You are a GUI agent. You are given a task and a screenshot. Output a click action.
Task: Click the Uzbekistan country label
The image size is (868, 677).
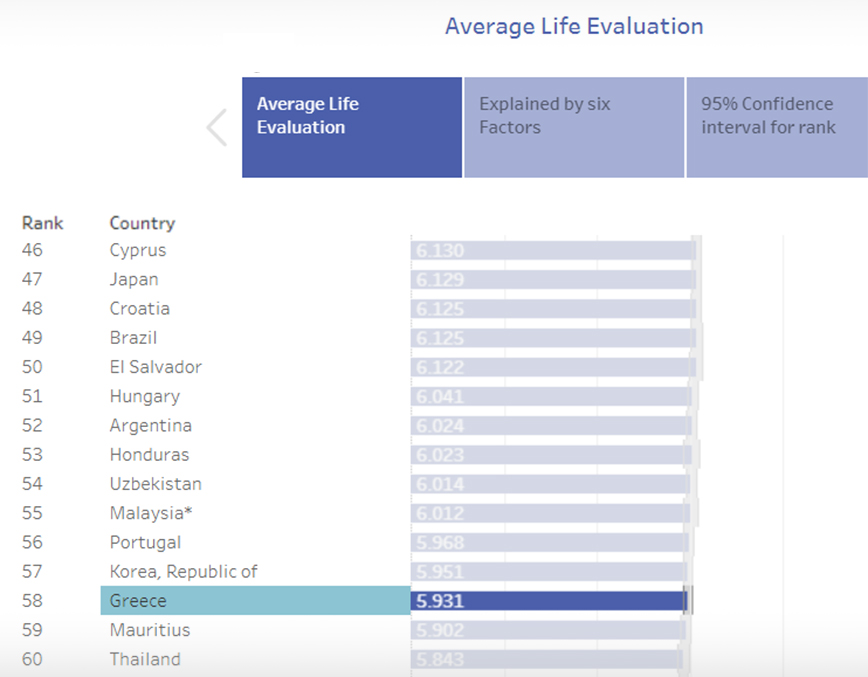(156, 484)
